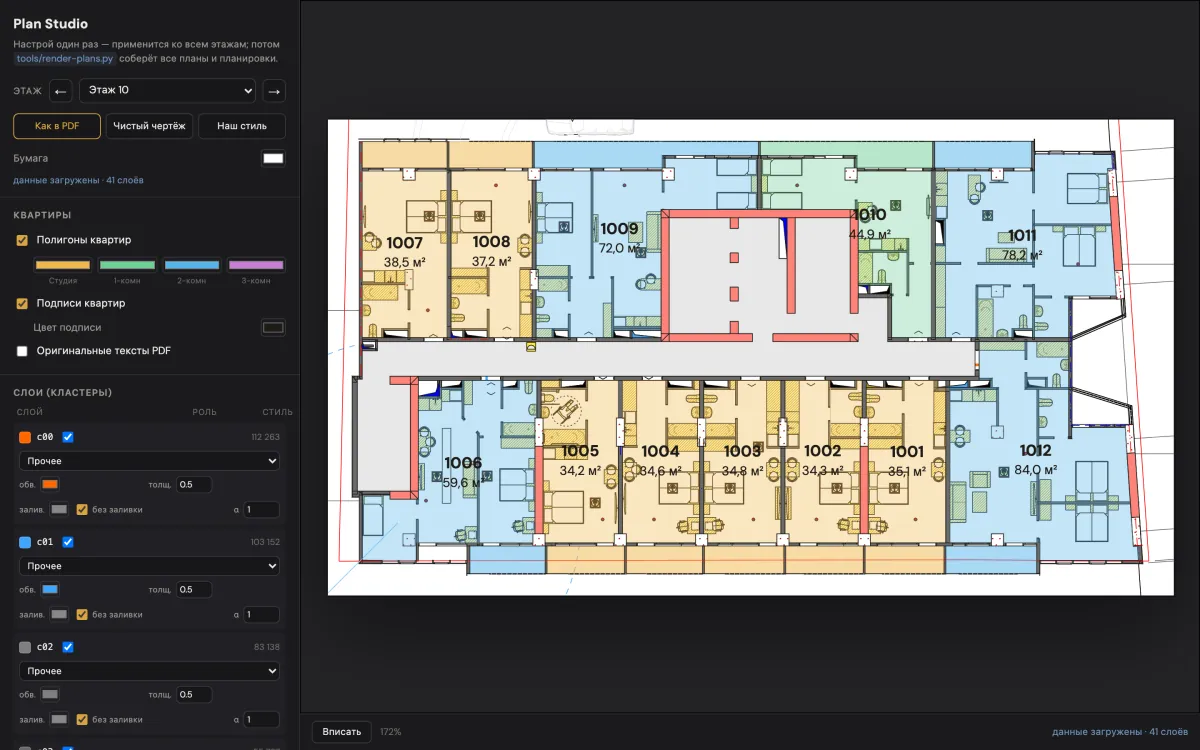
Task: Click the 103 152 count for layer c01
Action: tap(265, 542)
